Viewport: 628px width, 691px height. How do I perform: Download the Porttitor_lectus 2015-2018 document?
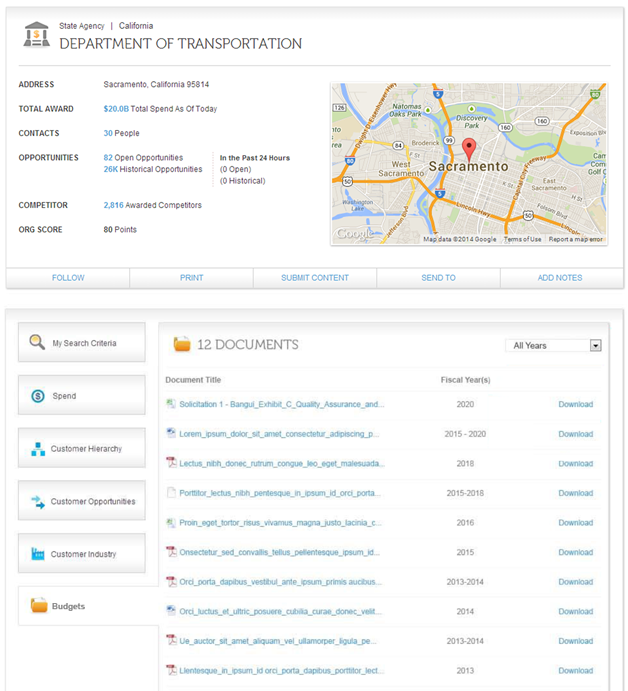click(576, 493)
